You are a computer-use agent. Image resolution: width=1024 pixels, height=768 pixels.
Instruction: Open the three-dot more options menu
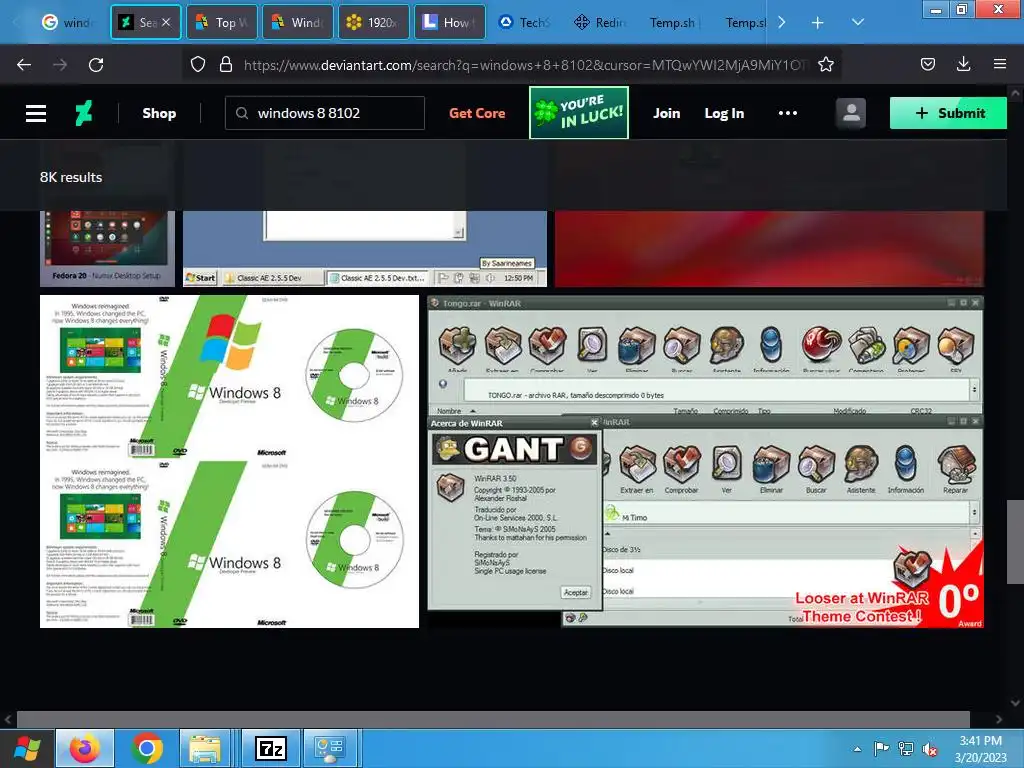[788, 113]
